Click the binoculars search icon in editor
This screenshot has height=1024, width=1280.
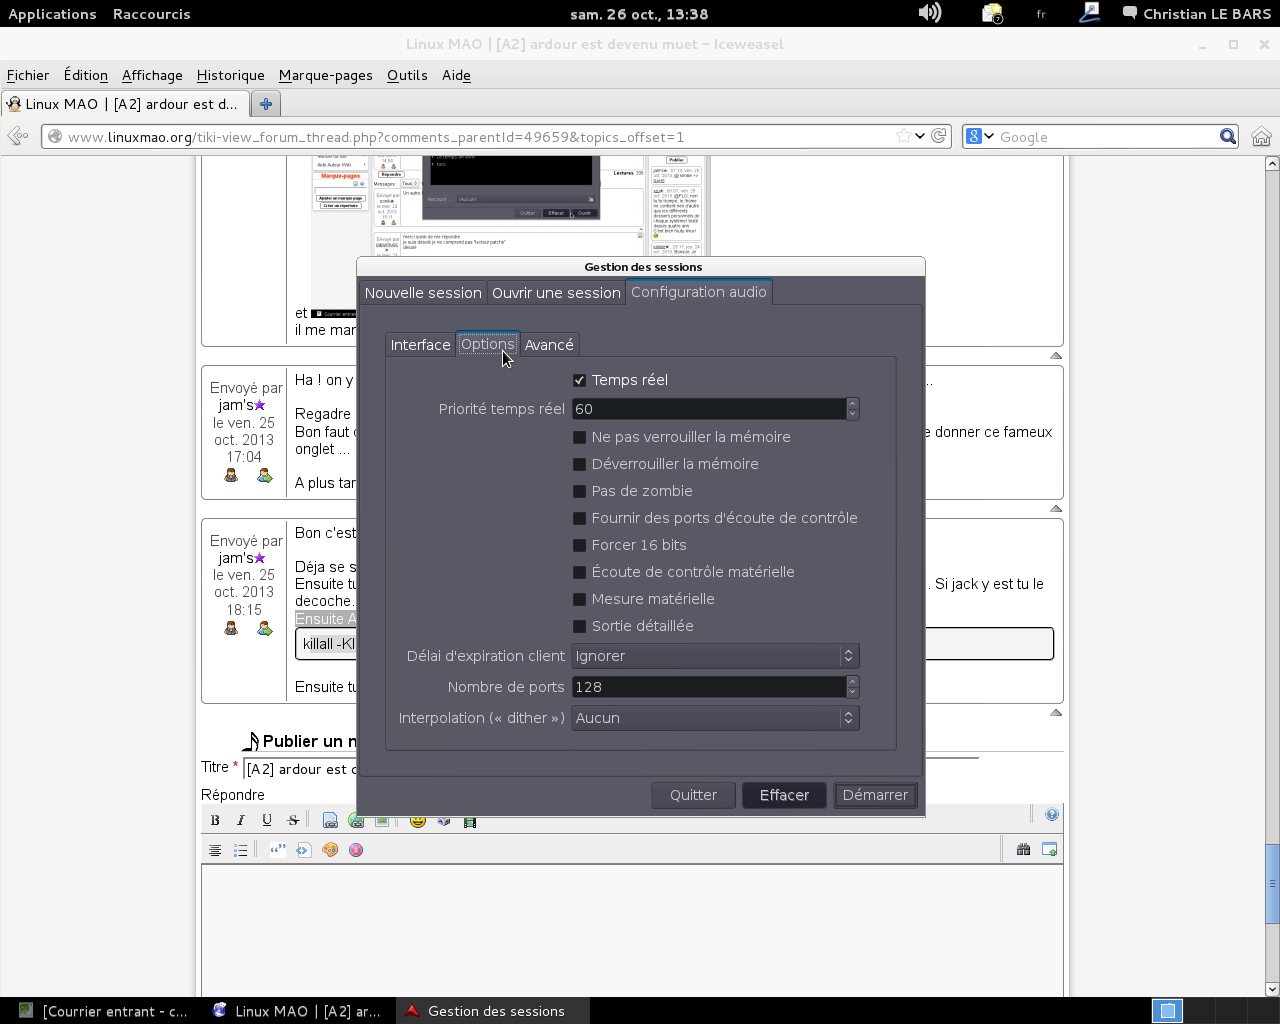tap(1023, 850)
